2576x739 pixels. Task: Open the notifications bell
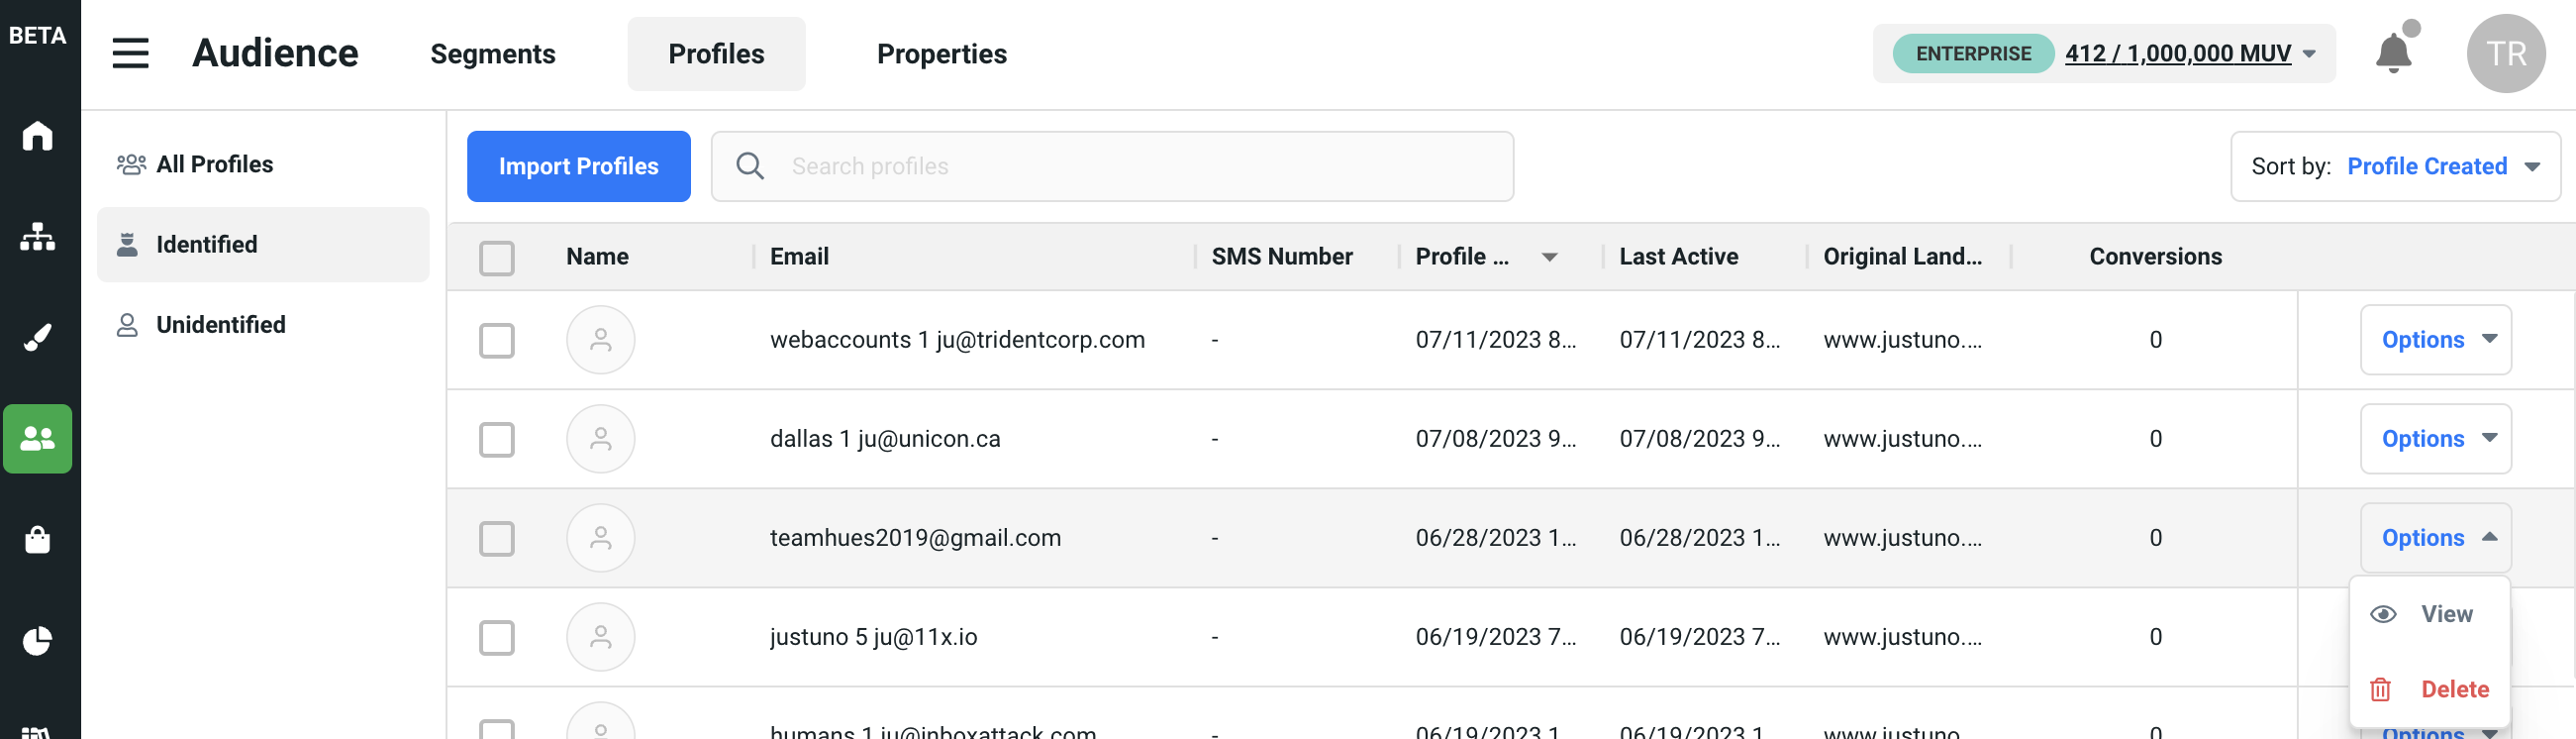click(2393, 53)
